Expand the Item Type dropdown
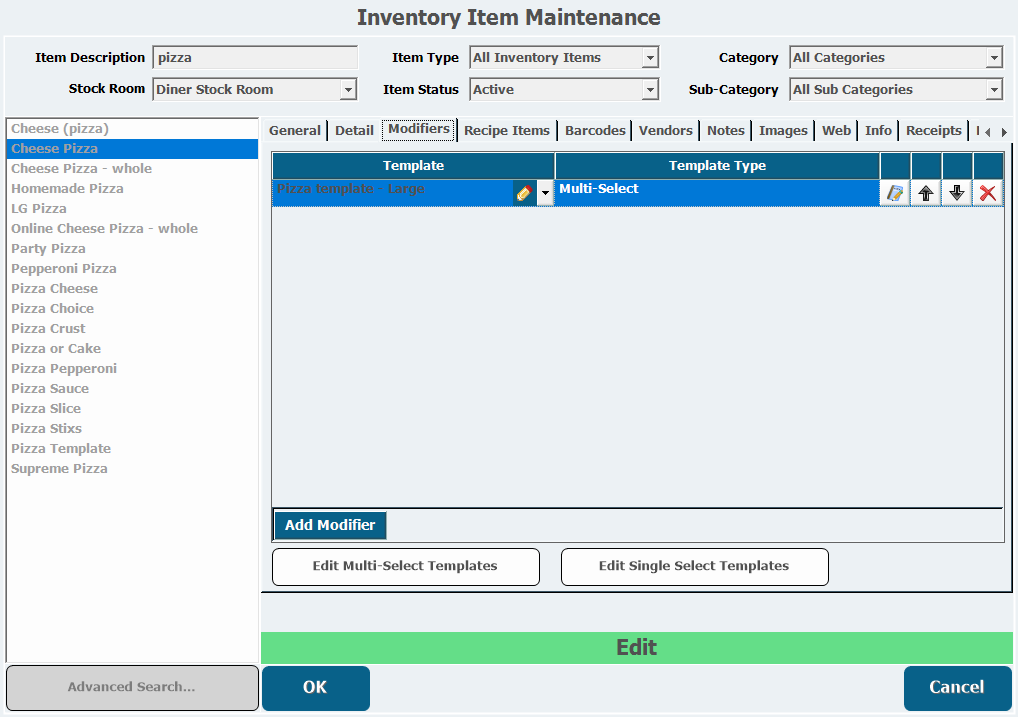This screenshot has height=717, width=1018. [650, 58]
